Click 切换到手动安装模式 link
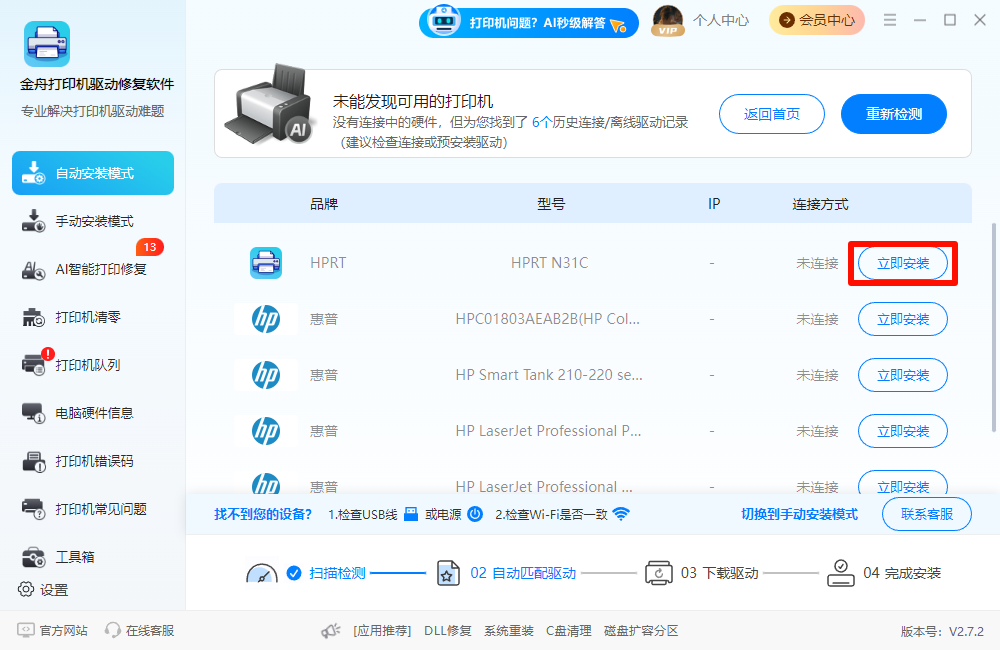Viewport: 1000px width, 650px height. (x=799, y=514)
